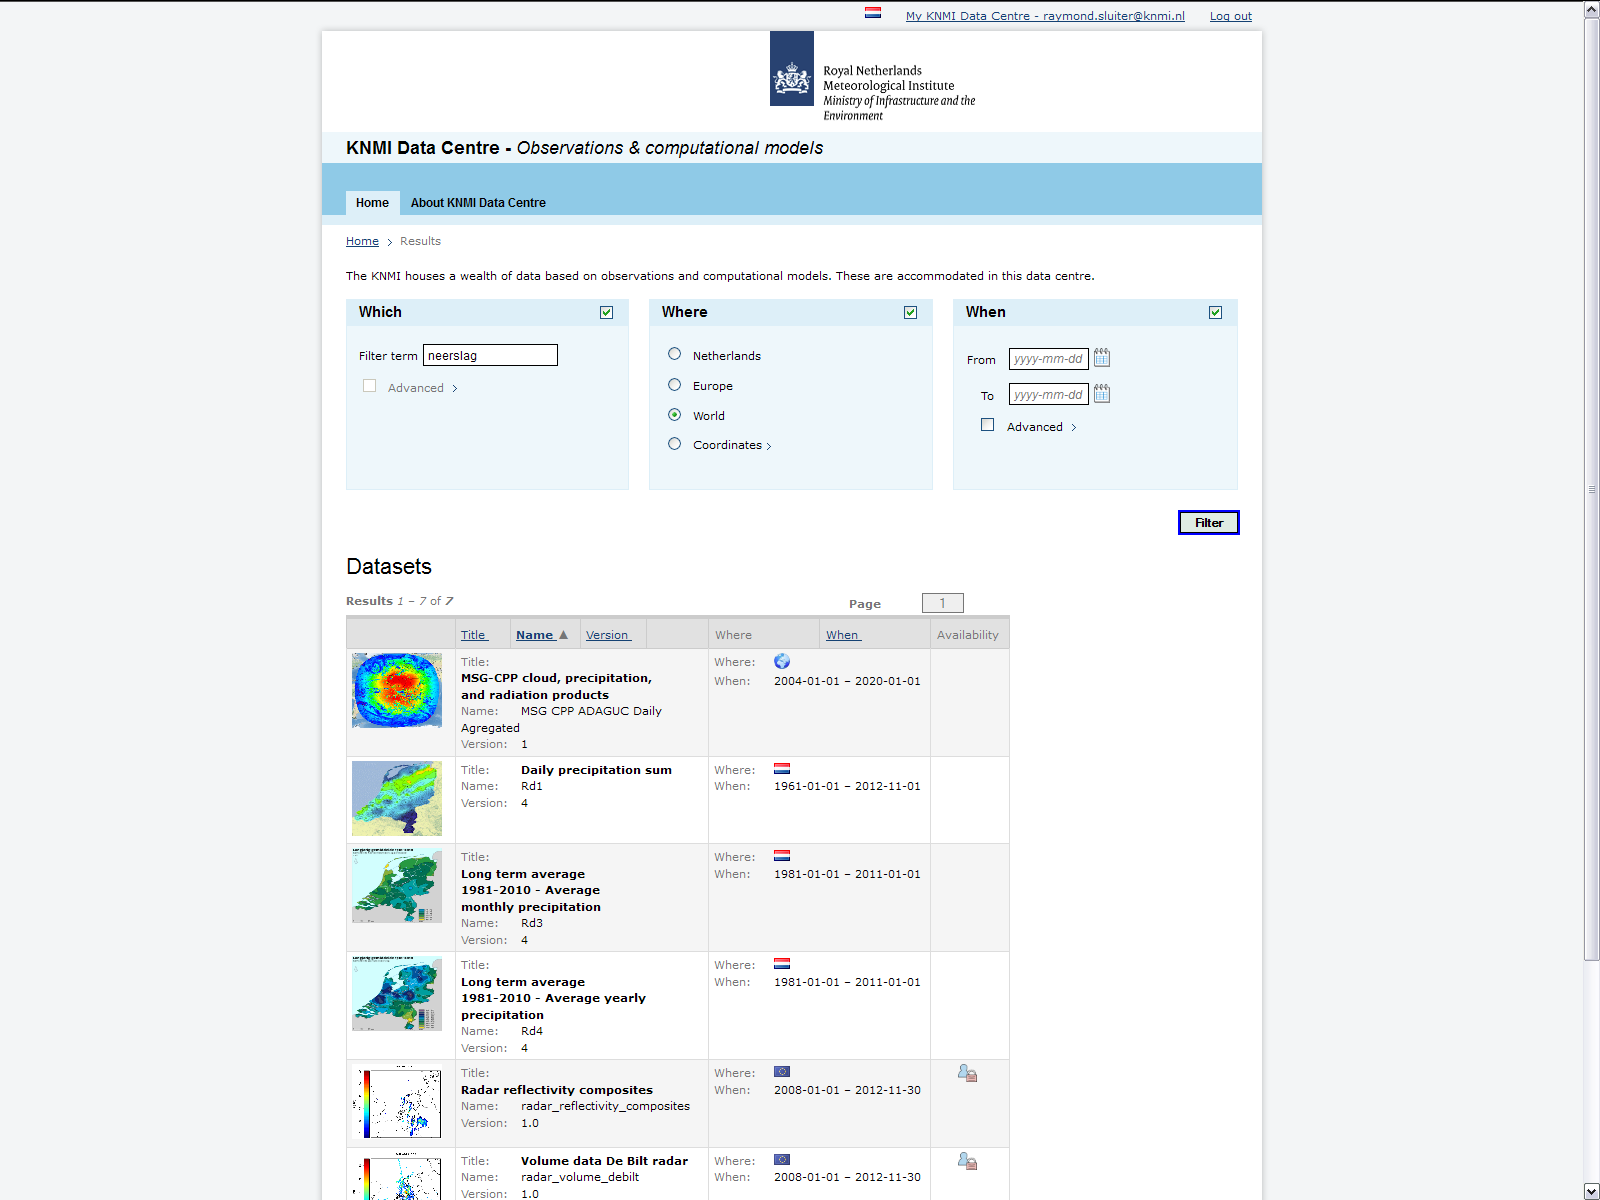Click availability lock icon for Volume data De Bilt

[967, 1161]
